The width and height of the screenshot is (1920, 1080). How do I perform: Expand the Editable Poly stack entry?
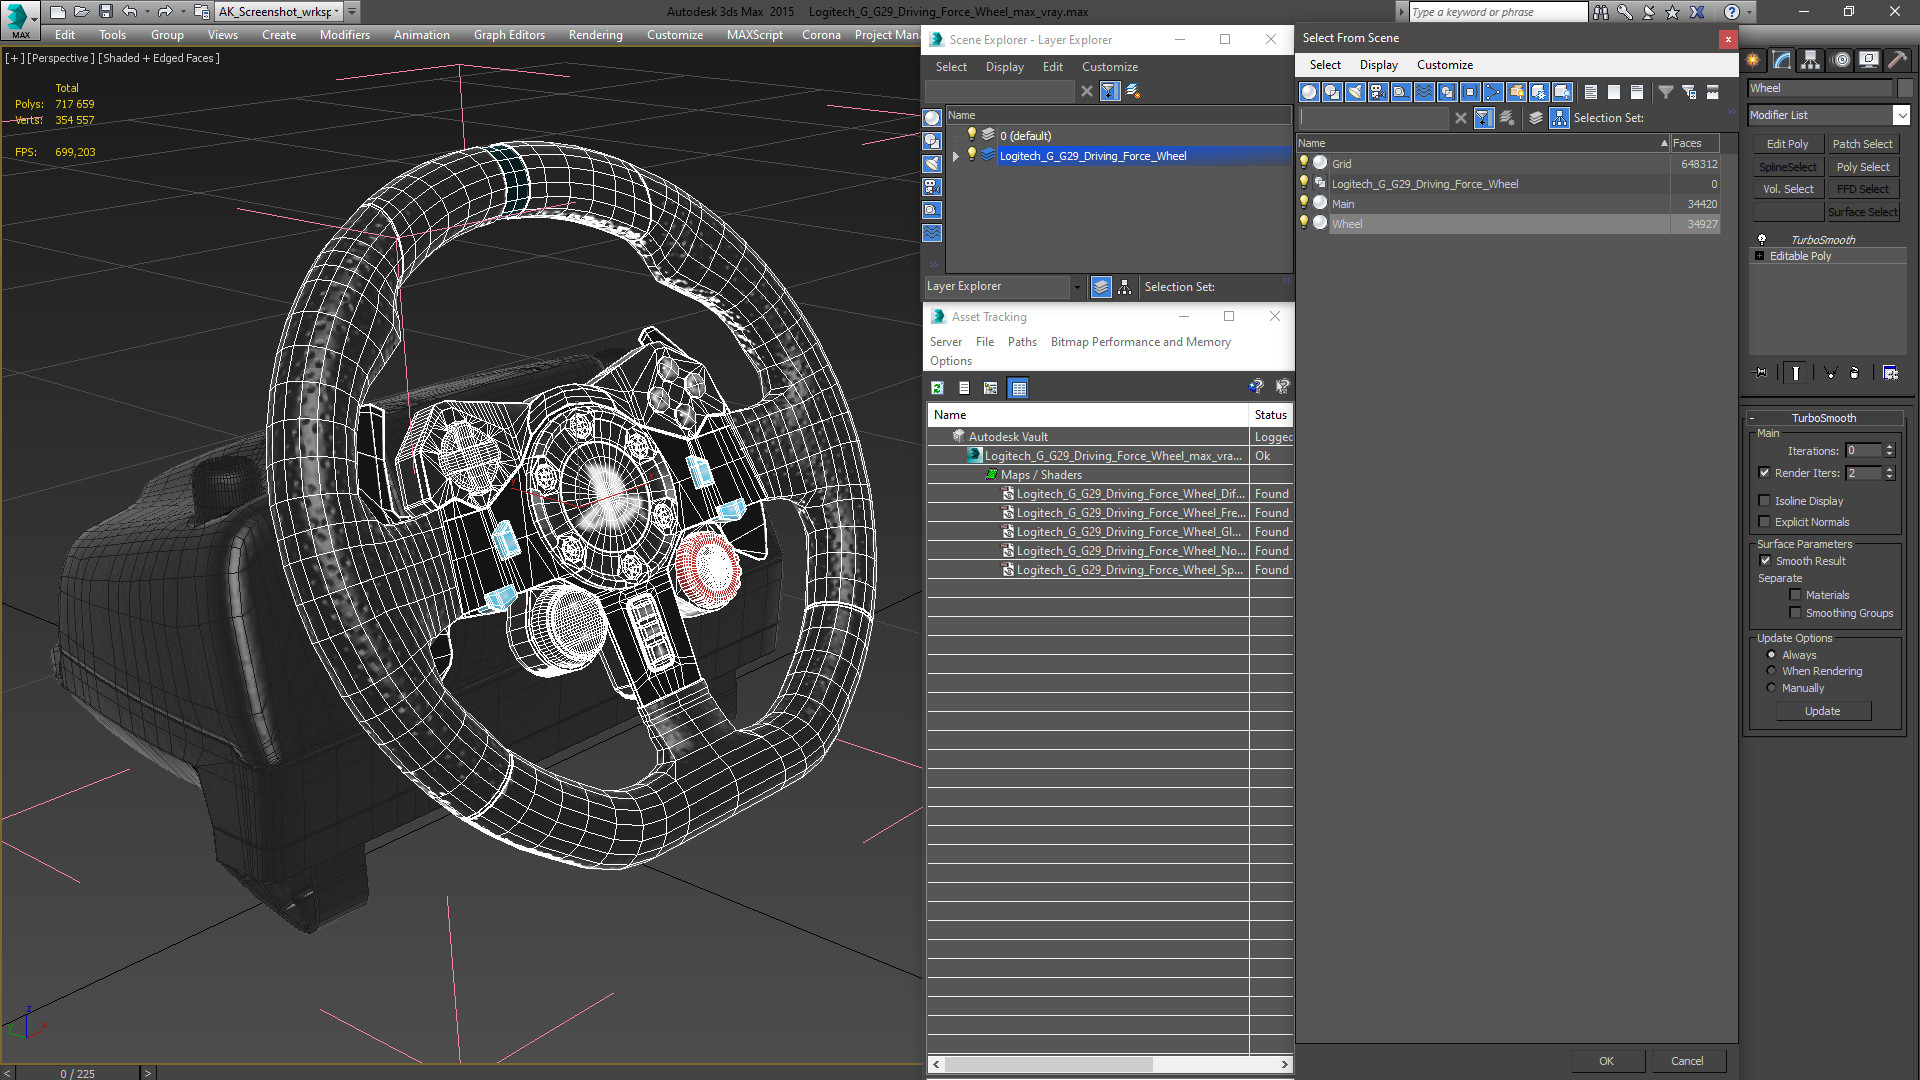coord(1760,256)
